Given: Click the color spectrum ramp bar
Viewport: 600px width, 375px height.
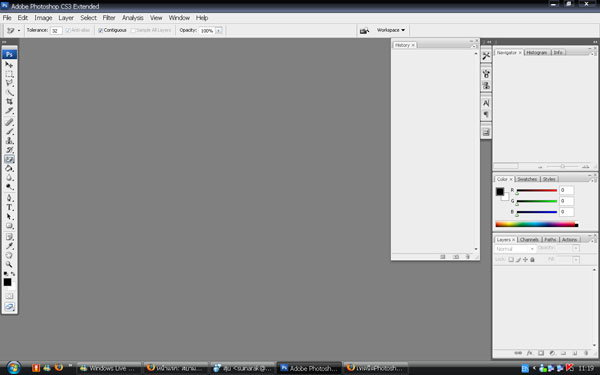Looking at the screenshot, I should pos(536,224).
